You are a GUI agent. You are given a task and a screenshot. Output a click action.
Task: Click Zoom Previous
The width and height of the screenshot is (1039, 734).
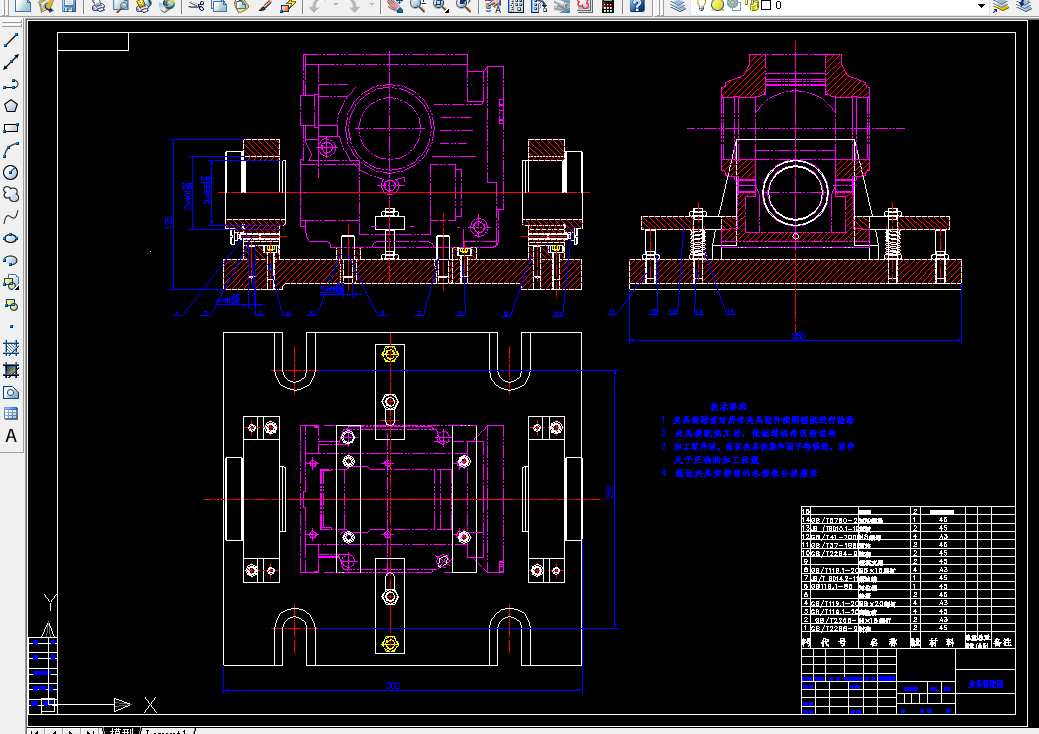click(x=464, y=5)
